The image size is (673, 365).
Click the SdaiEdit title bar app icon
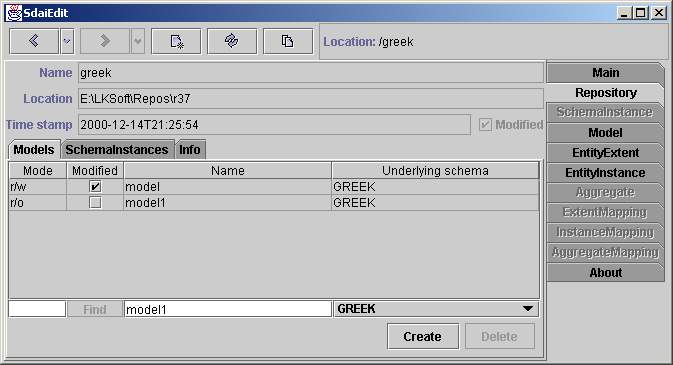13,13
